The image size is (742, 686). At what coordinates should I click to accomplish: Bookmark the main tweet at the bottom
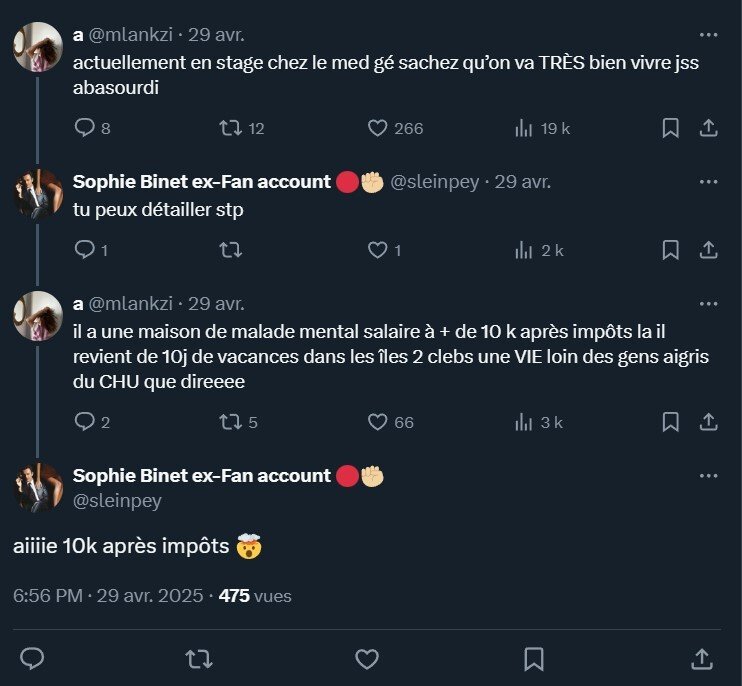534,657
